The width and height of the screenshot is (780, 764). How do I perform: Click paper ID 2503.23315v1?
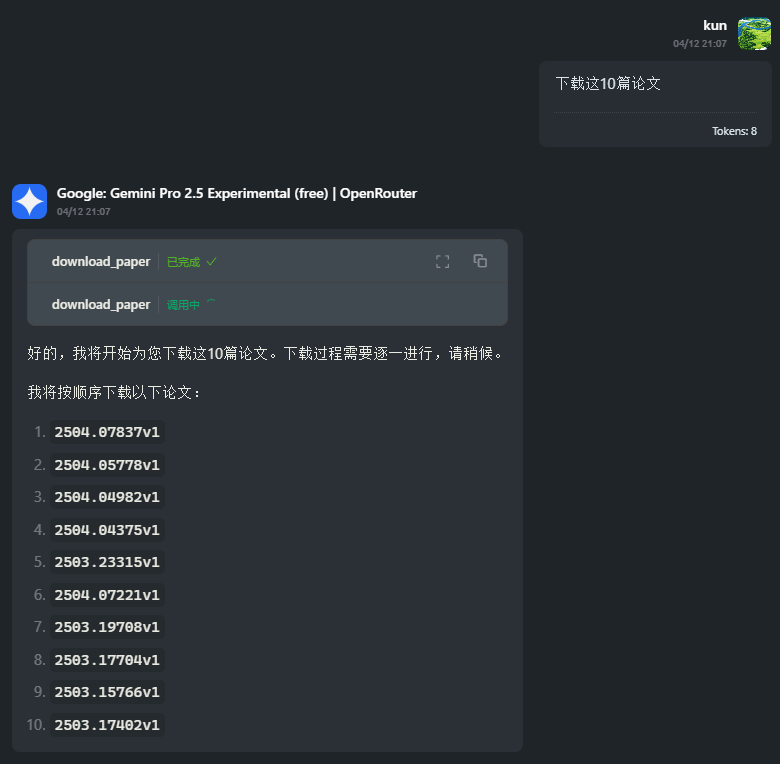coord(107,562)
